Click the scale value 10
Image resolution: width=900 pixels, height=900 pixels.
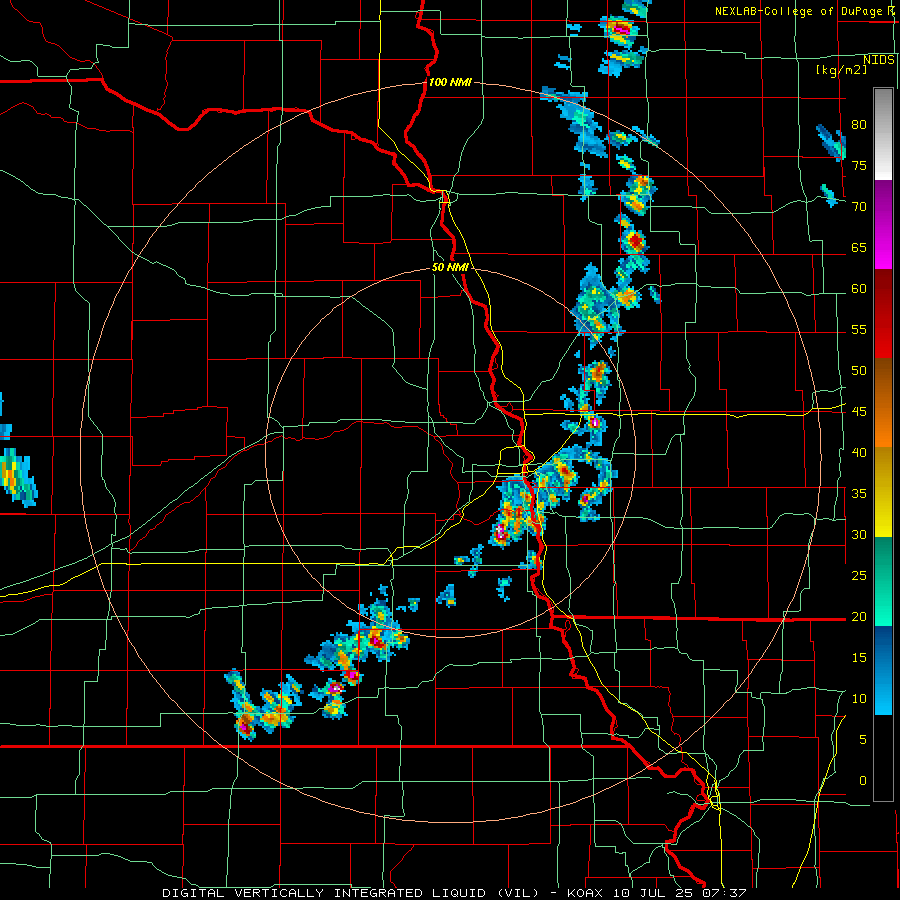pyautogui.click(x=859, y=699)
